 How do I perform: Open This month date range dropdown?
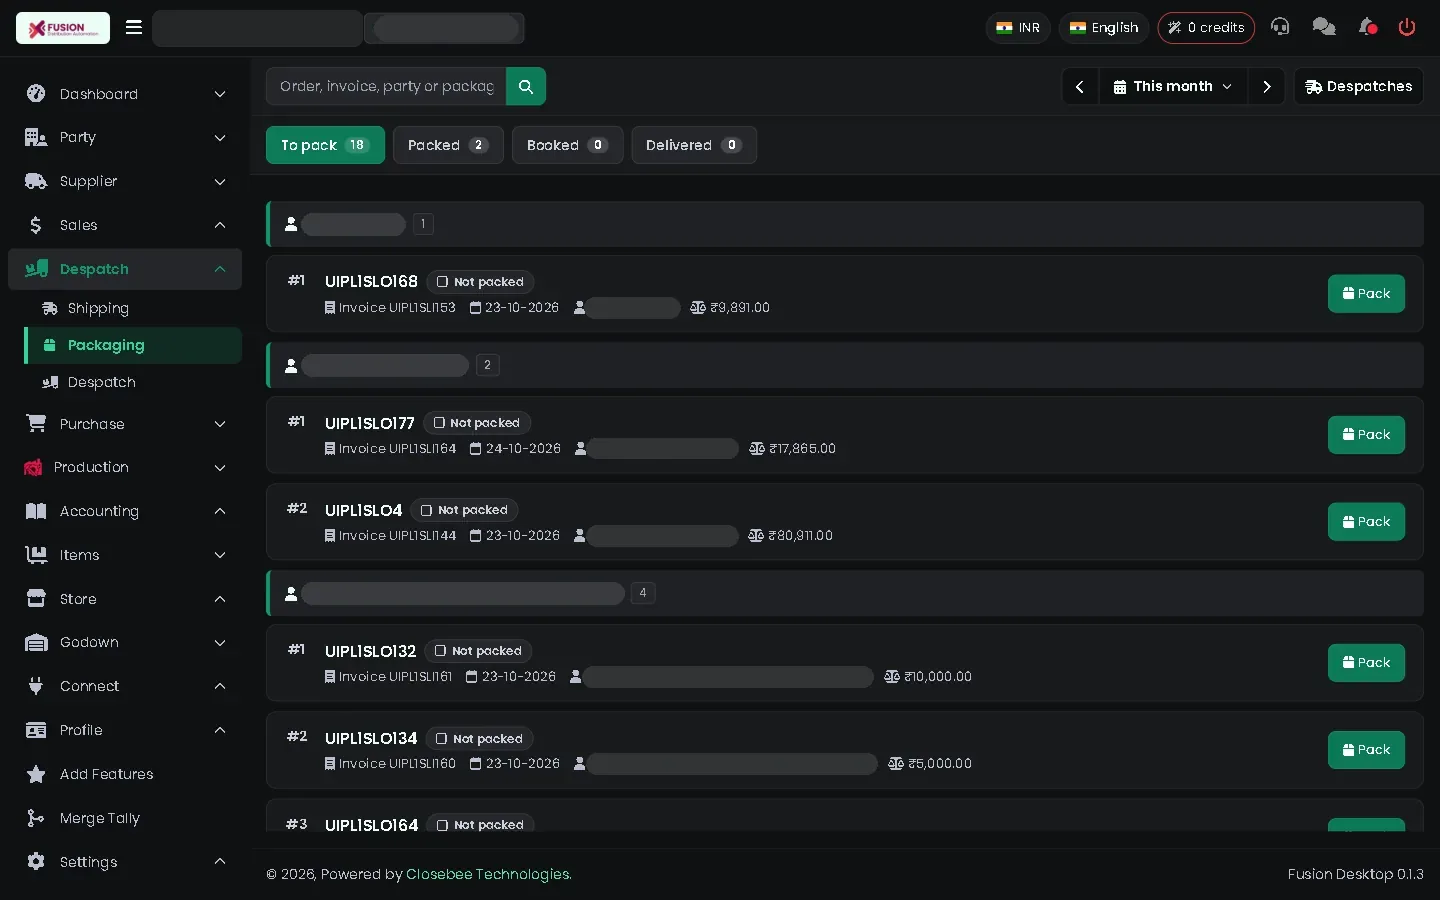(x=1173, y=86)
